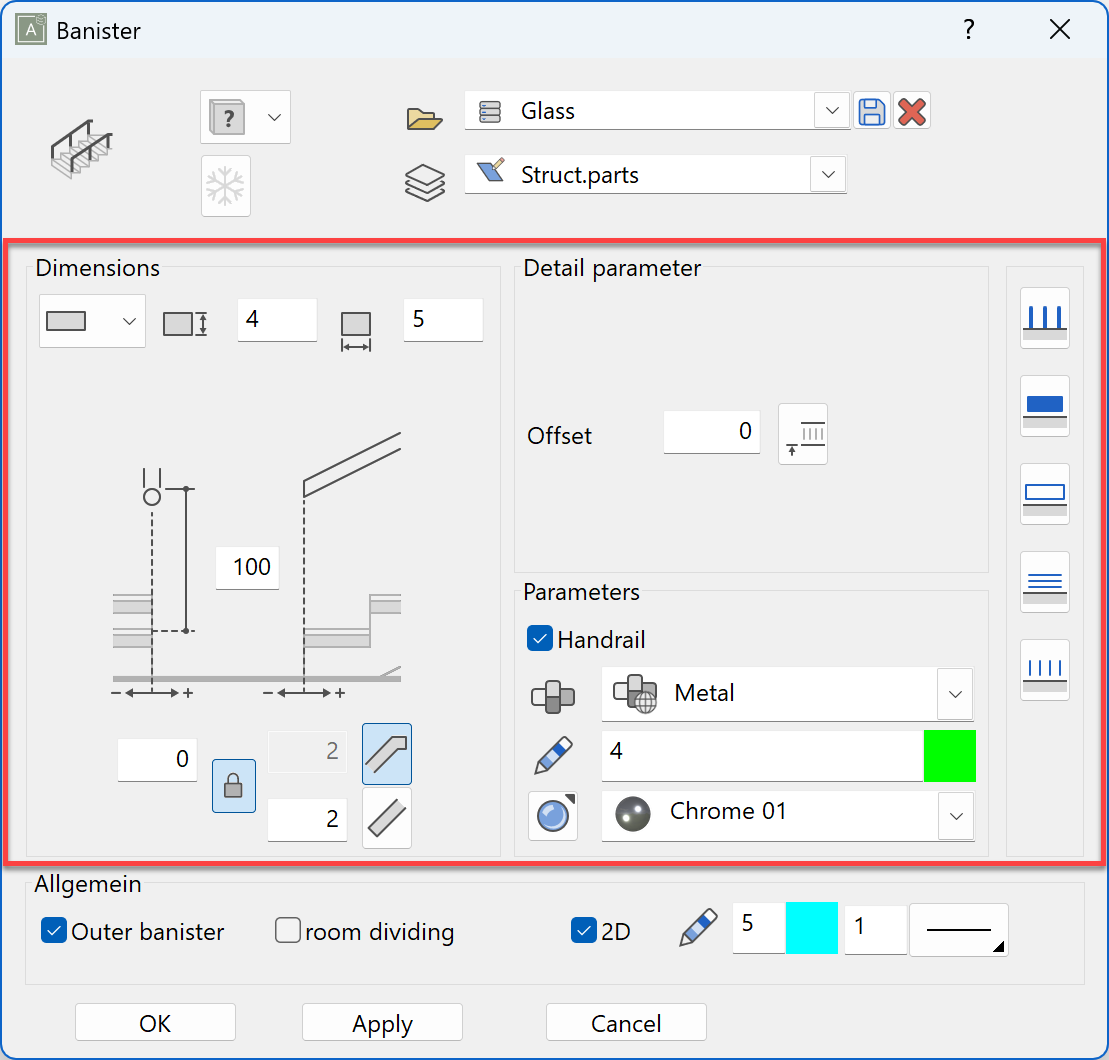Click the Cancel button
Screen dimensions: 1109x1060
point(626,1023)
